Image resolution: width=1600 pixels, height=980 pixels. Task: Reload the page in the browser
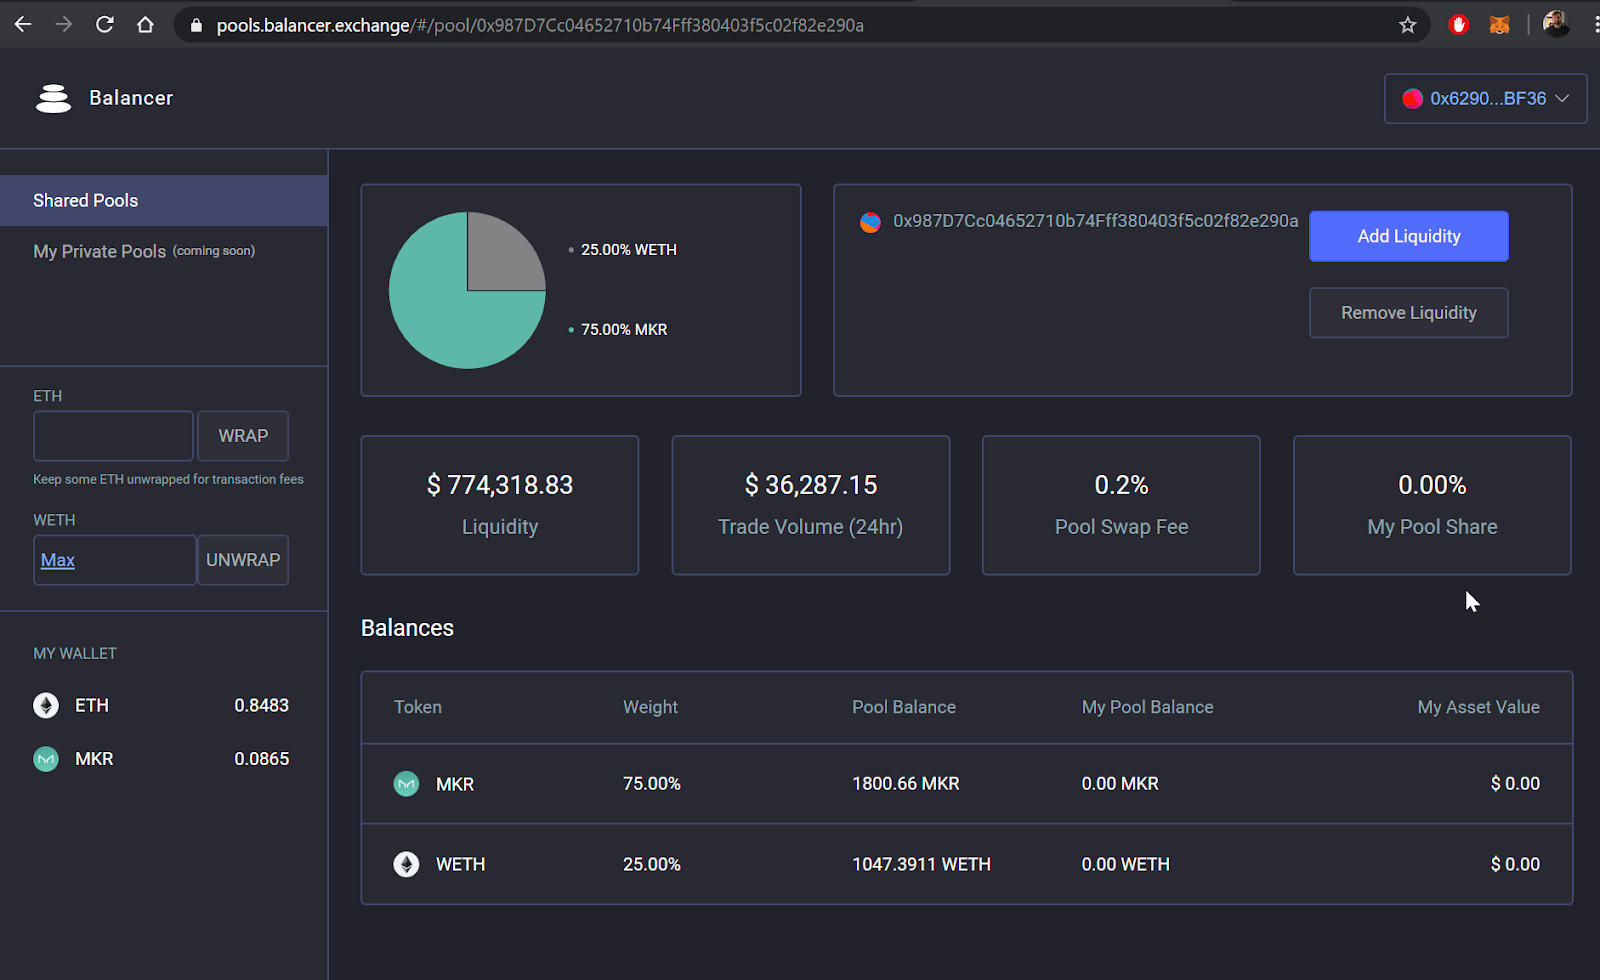105,25
